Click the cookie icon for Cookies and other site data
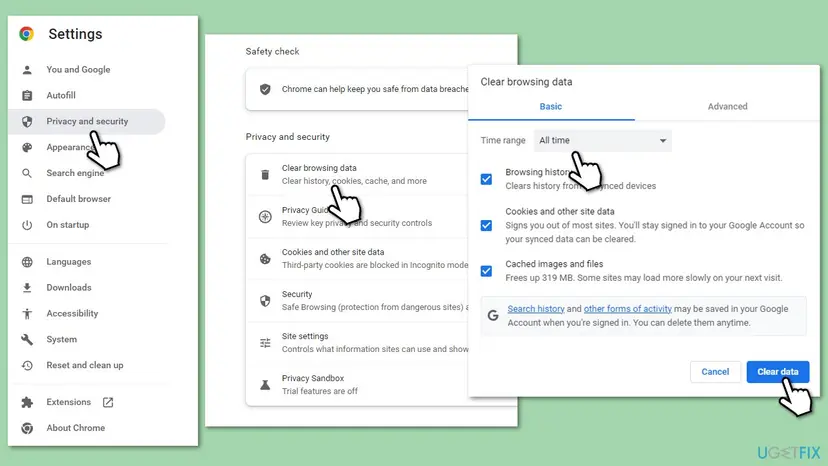Viewport: 828px width, 466px height. tap(265, 259)
